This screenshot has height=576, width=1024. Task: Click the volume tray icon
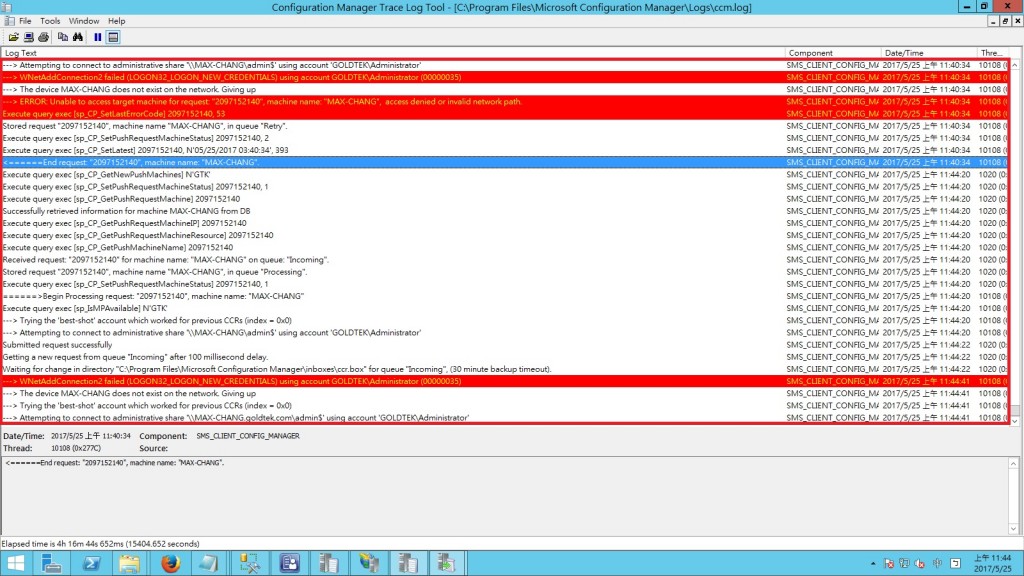coord(921,563)
